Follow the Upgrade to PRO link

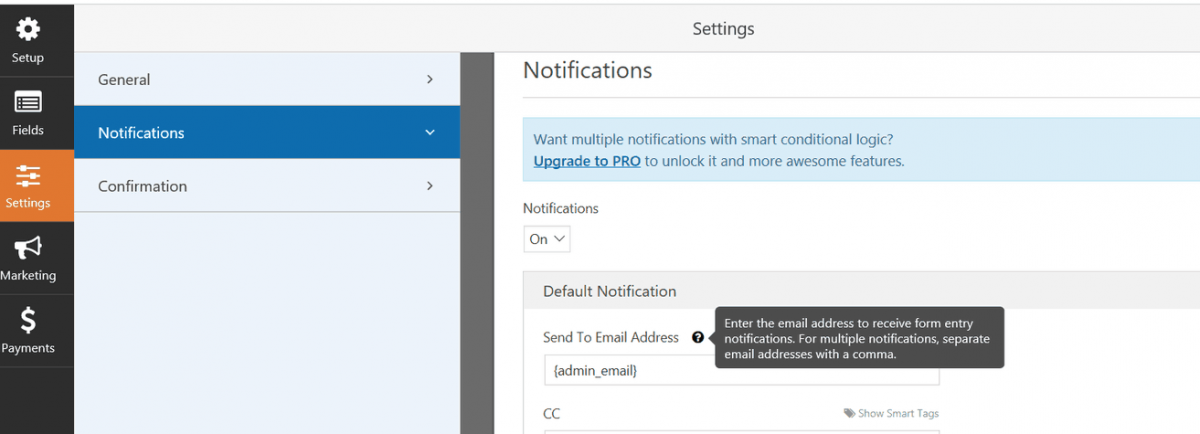[587, 160]
